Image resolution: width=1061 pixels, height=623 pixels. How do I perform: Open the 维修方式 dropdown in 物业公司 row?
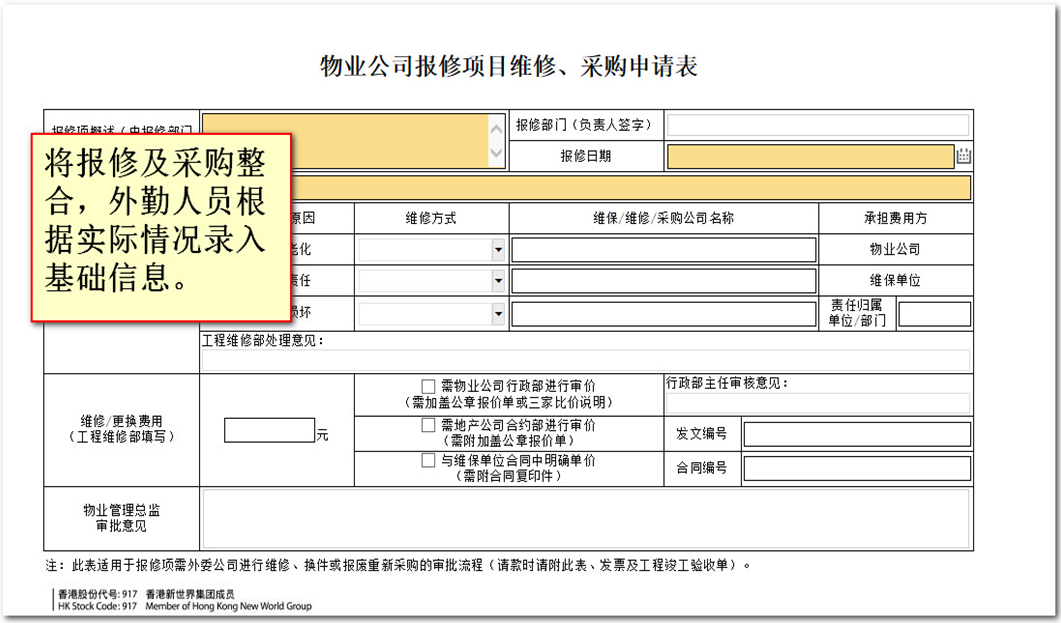point(498,250)
